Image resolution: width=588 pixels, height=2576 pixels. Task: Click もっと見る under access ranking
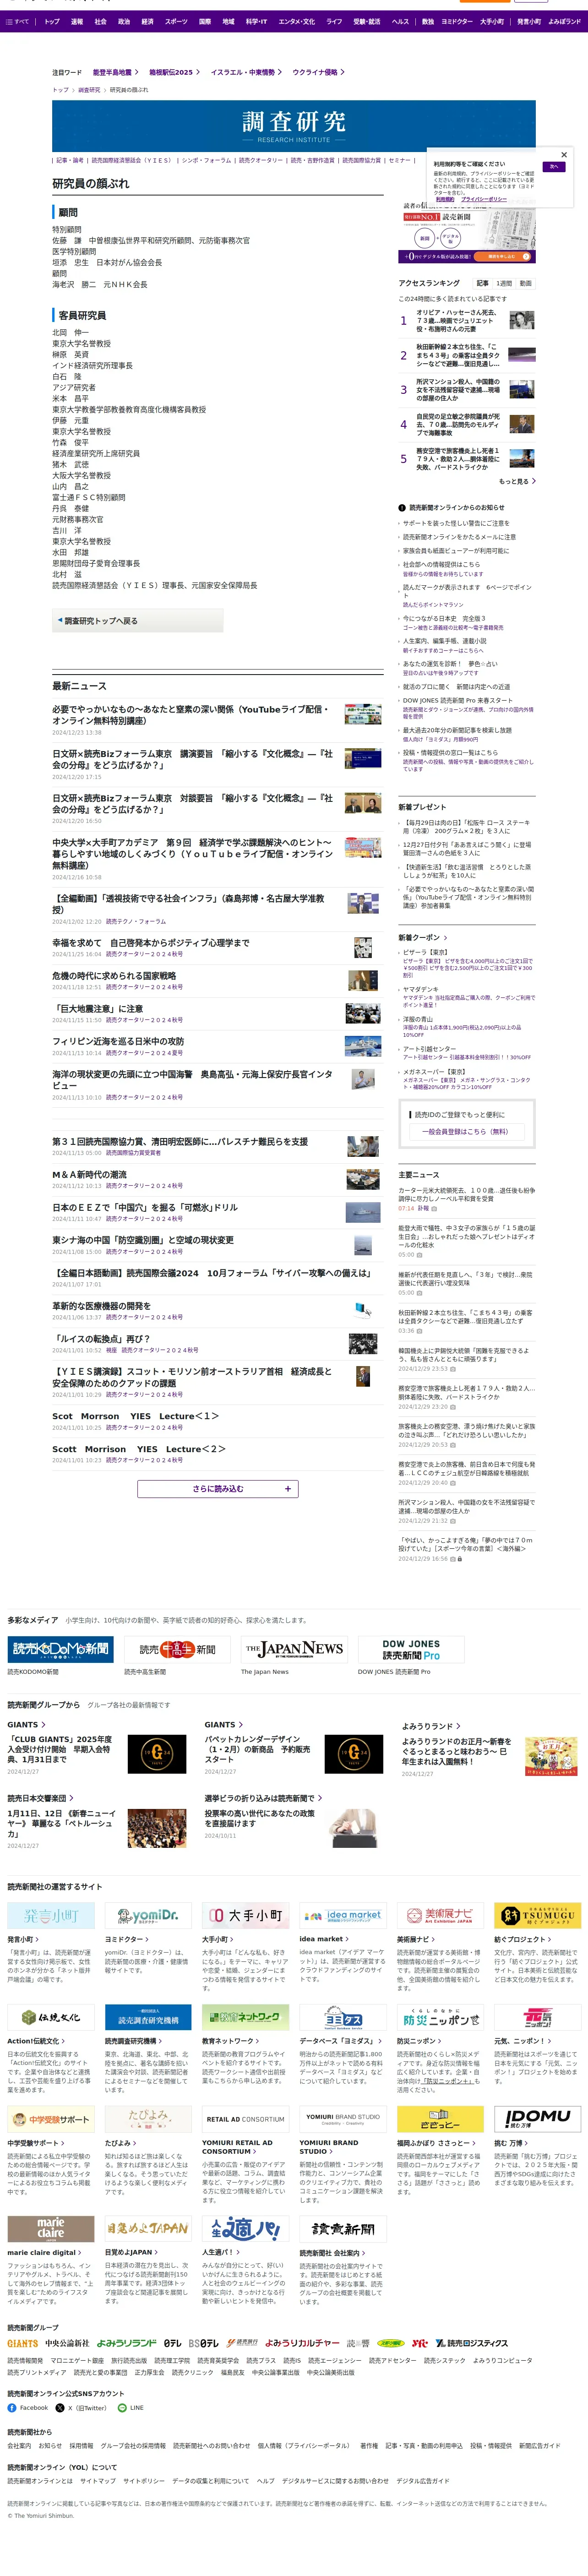[517, 481]
